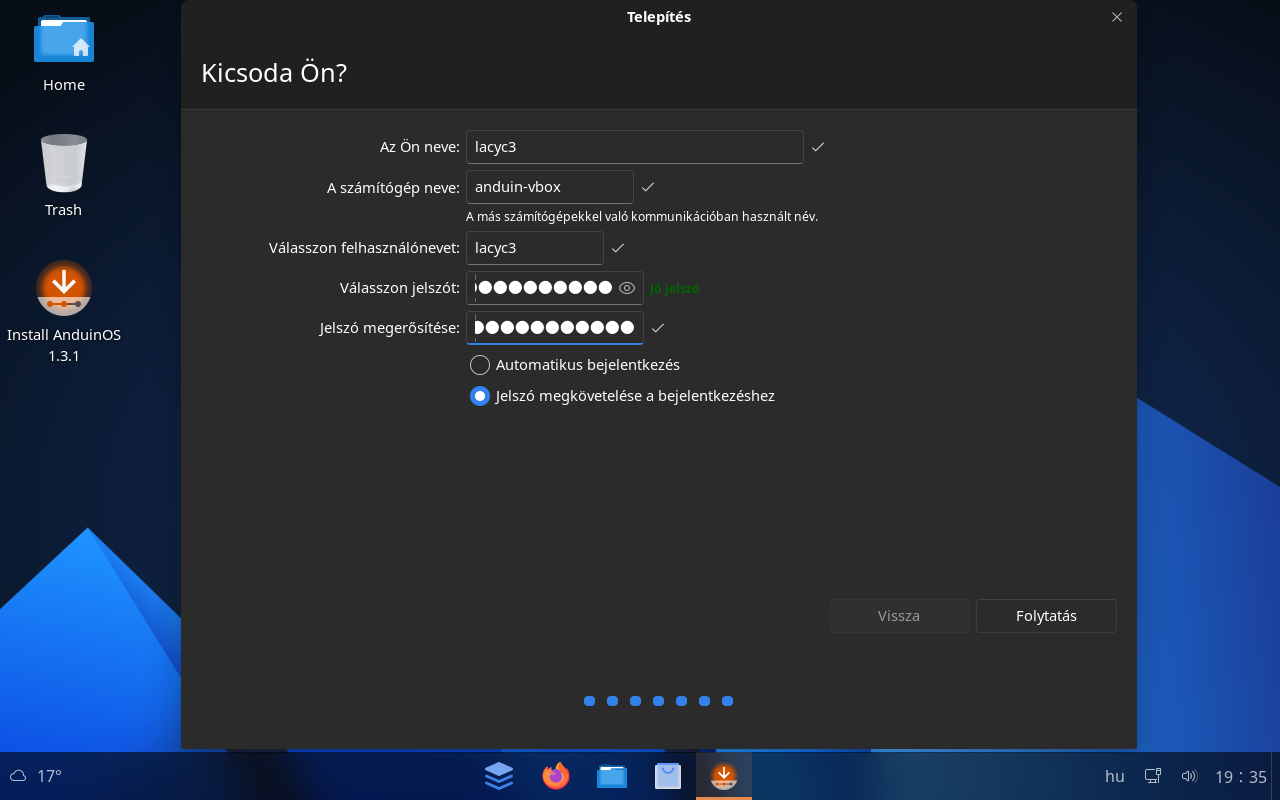Launch the Install AnduinOS 1.3.1 desktop icon
The height and width of the screenshot is (800, 1280).
click(x=64, y=312)
